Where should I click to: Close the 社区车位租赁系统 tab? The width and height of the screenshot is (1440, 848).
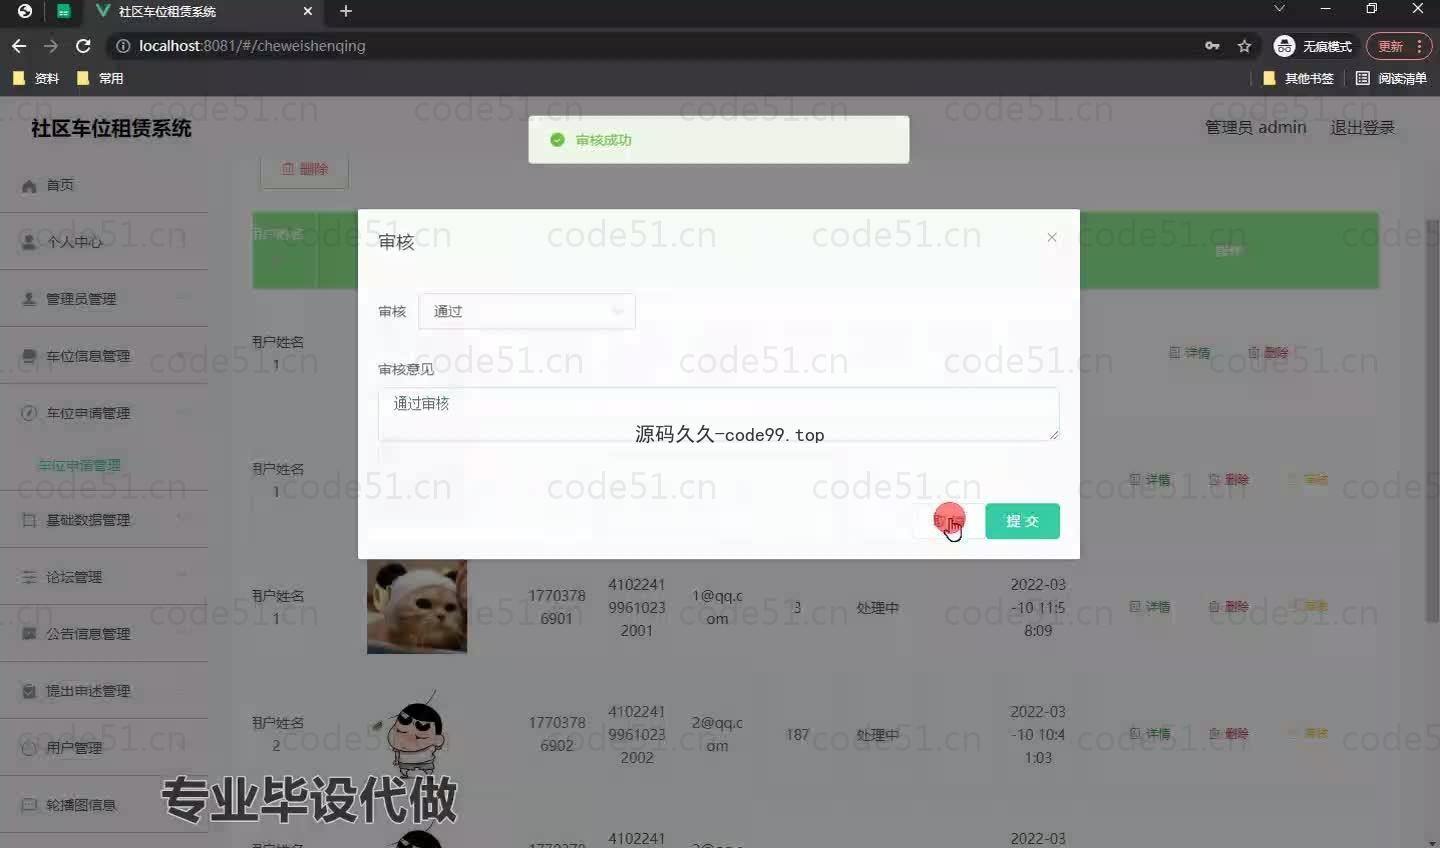[308, 11]
